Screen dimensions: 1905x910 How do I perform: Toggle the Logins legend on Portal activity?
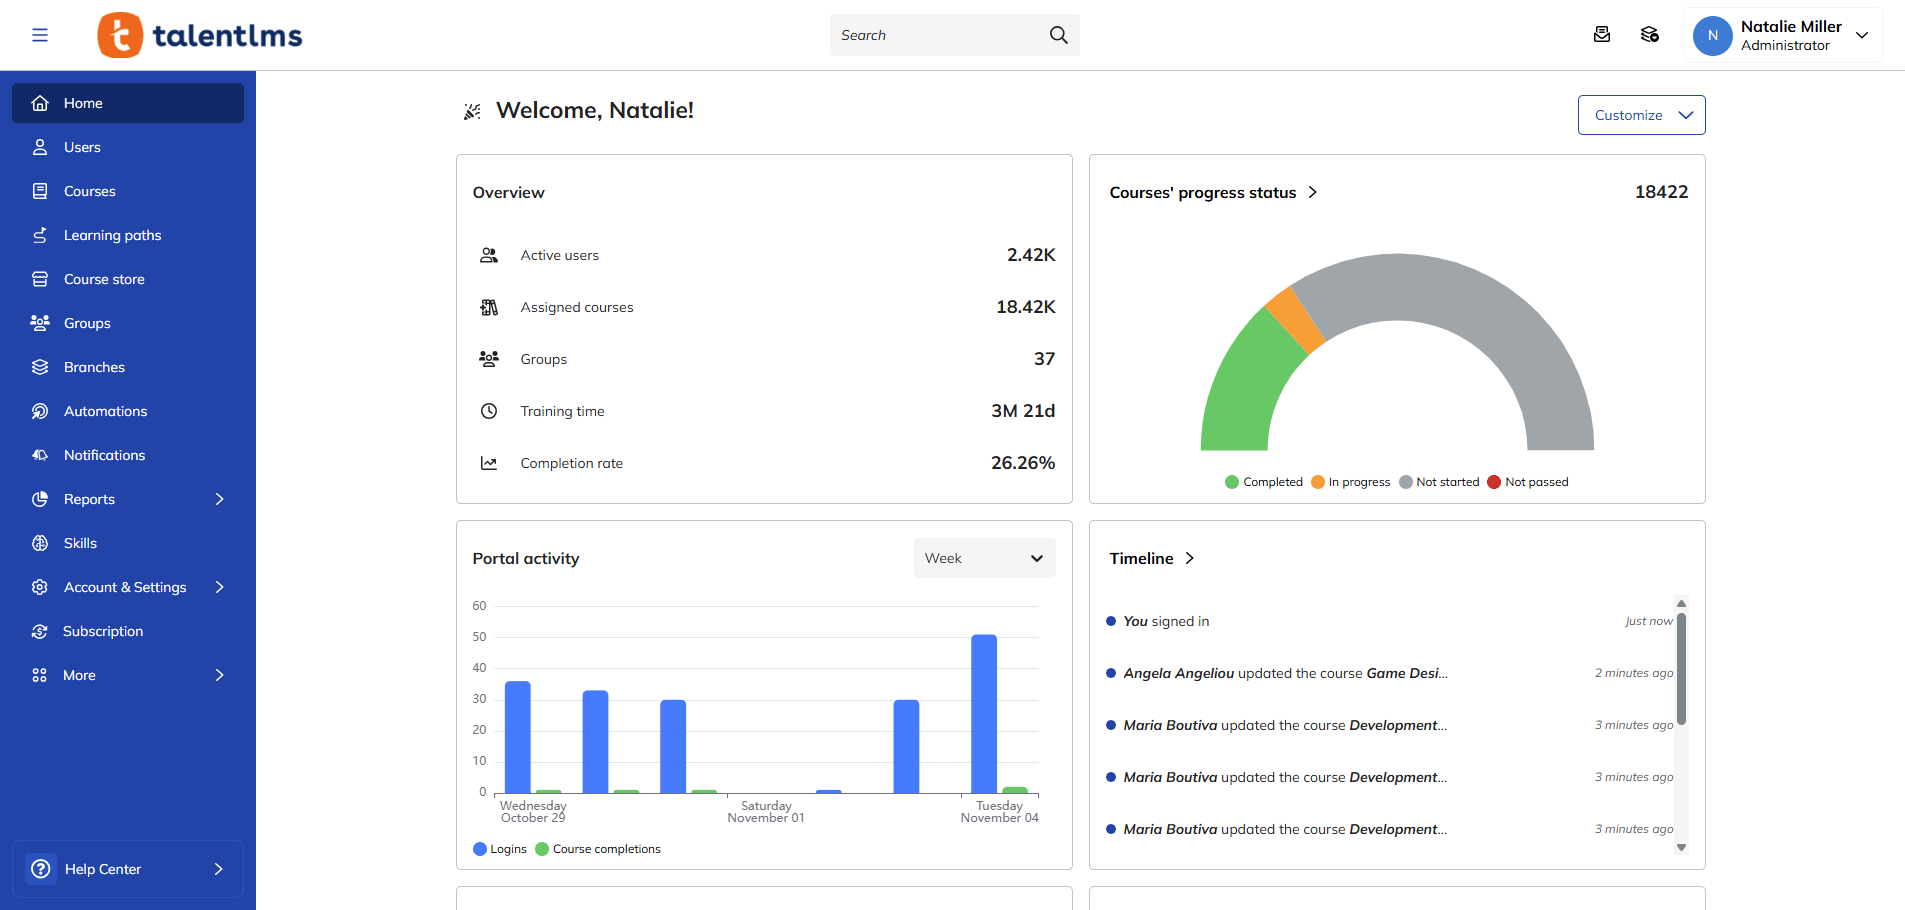coord(499,849)
